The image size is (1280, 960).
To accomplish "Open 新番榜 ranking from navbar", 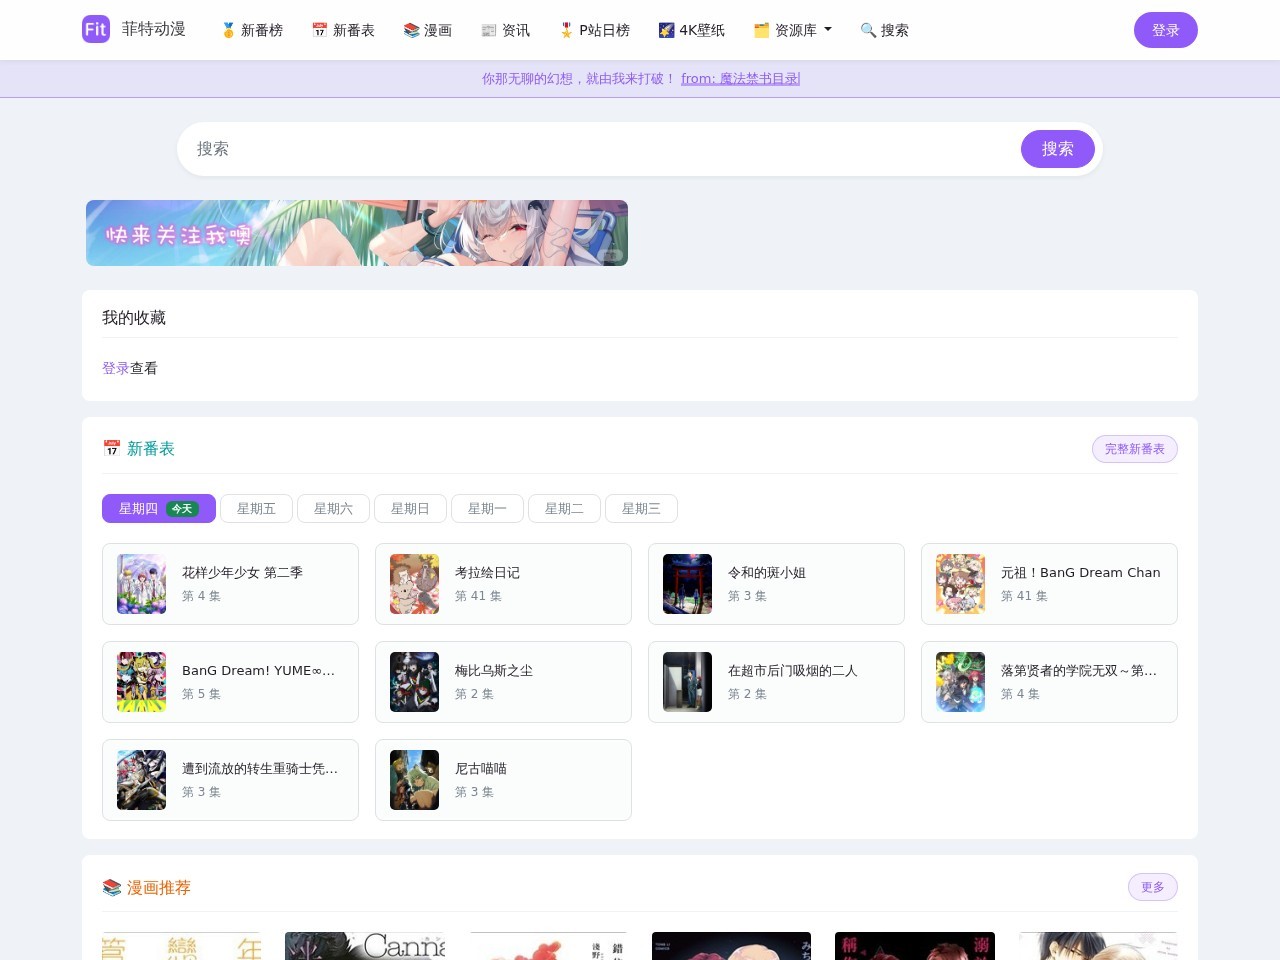I will tap(252, 30).
